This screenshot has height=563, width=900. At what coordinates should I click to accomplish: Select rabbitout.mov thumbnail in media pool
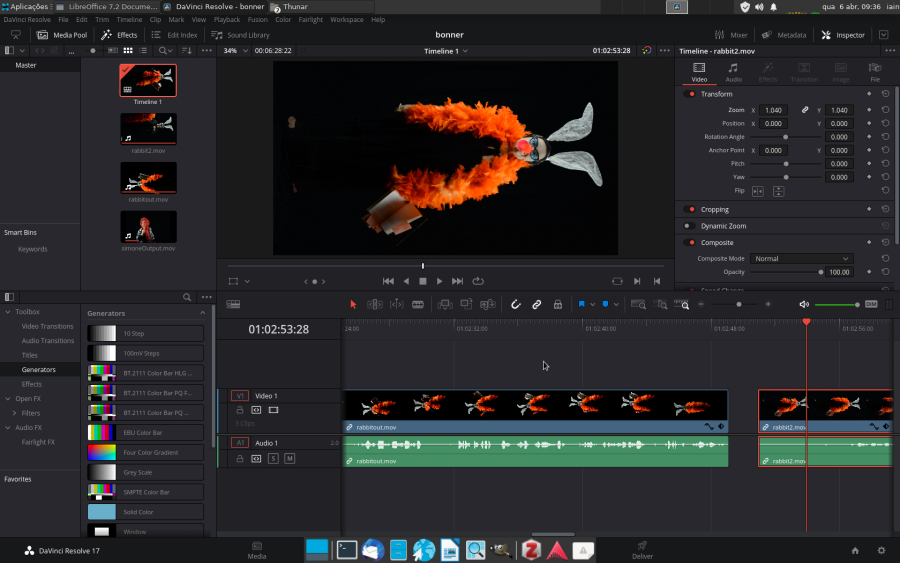[x=148, y=177]
